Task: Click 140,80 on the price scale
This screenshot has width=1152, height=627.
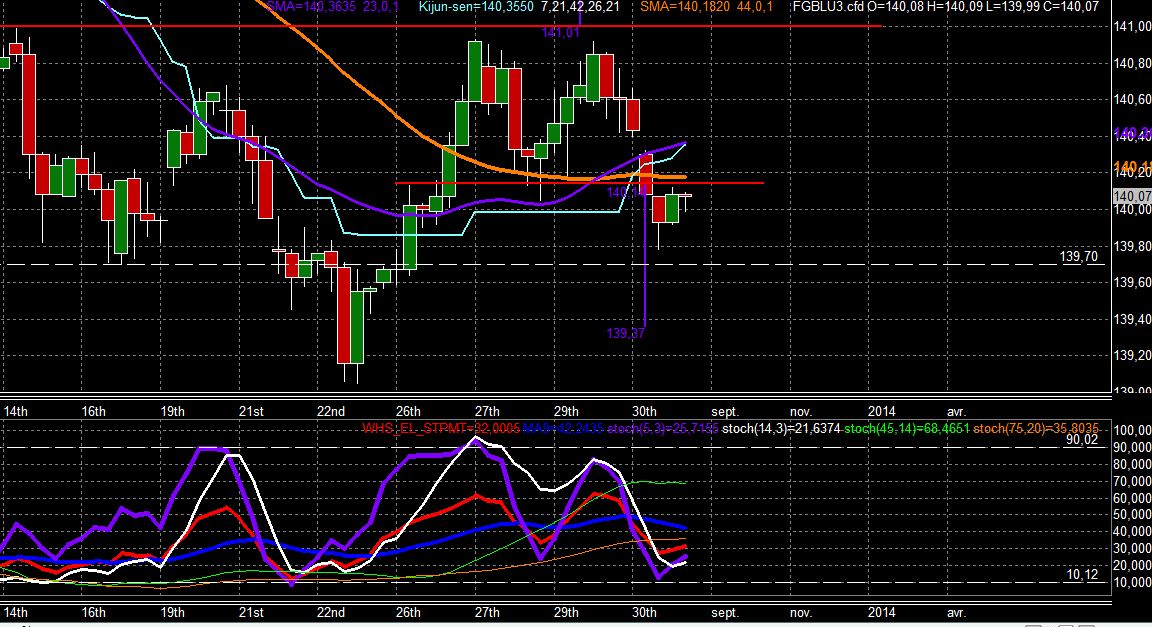Action: point(1132,63)
